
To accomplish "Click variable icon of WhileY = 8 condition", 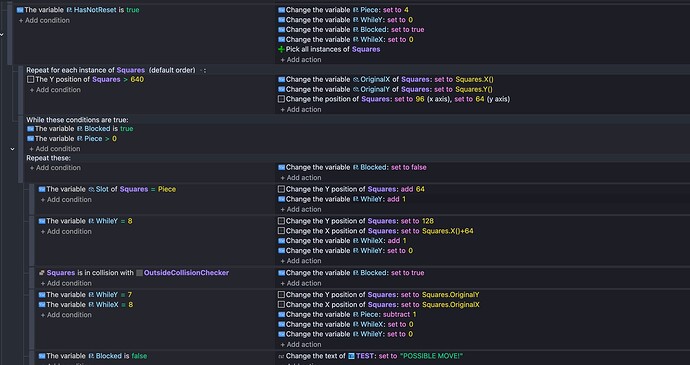I will tap(42, 221).
